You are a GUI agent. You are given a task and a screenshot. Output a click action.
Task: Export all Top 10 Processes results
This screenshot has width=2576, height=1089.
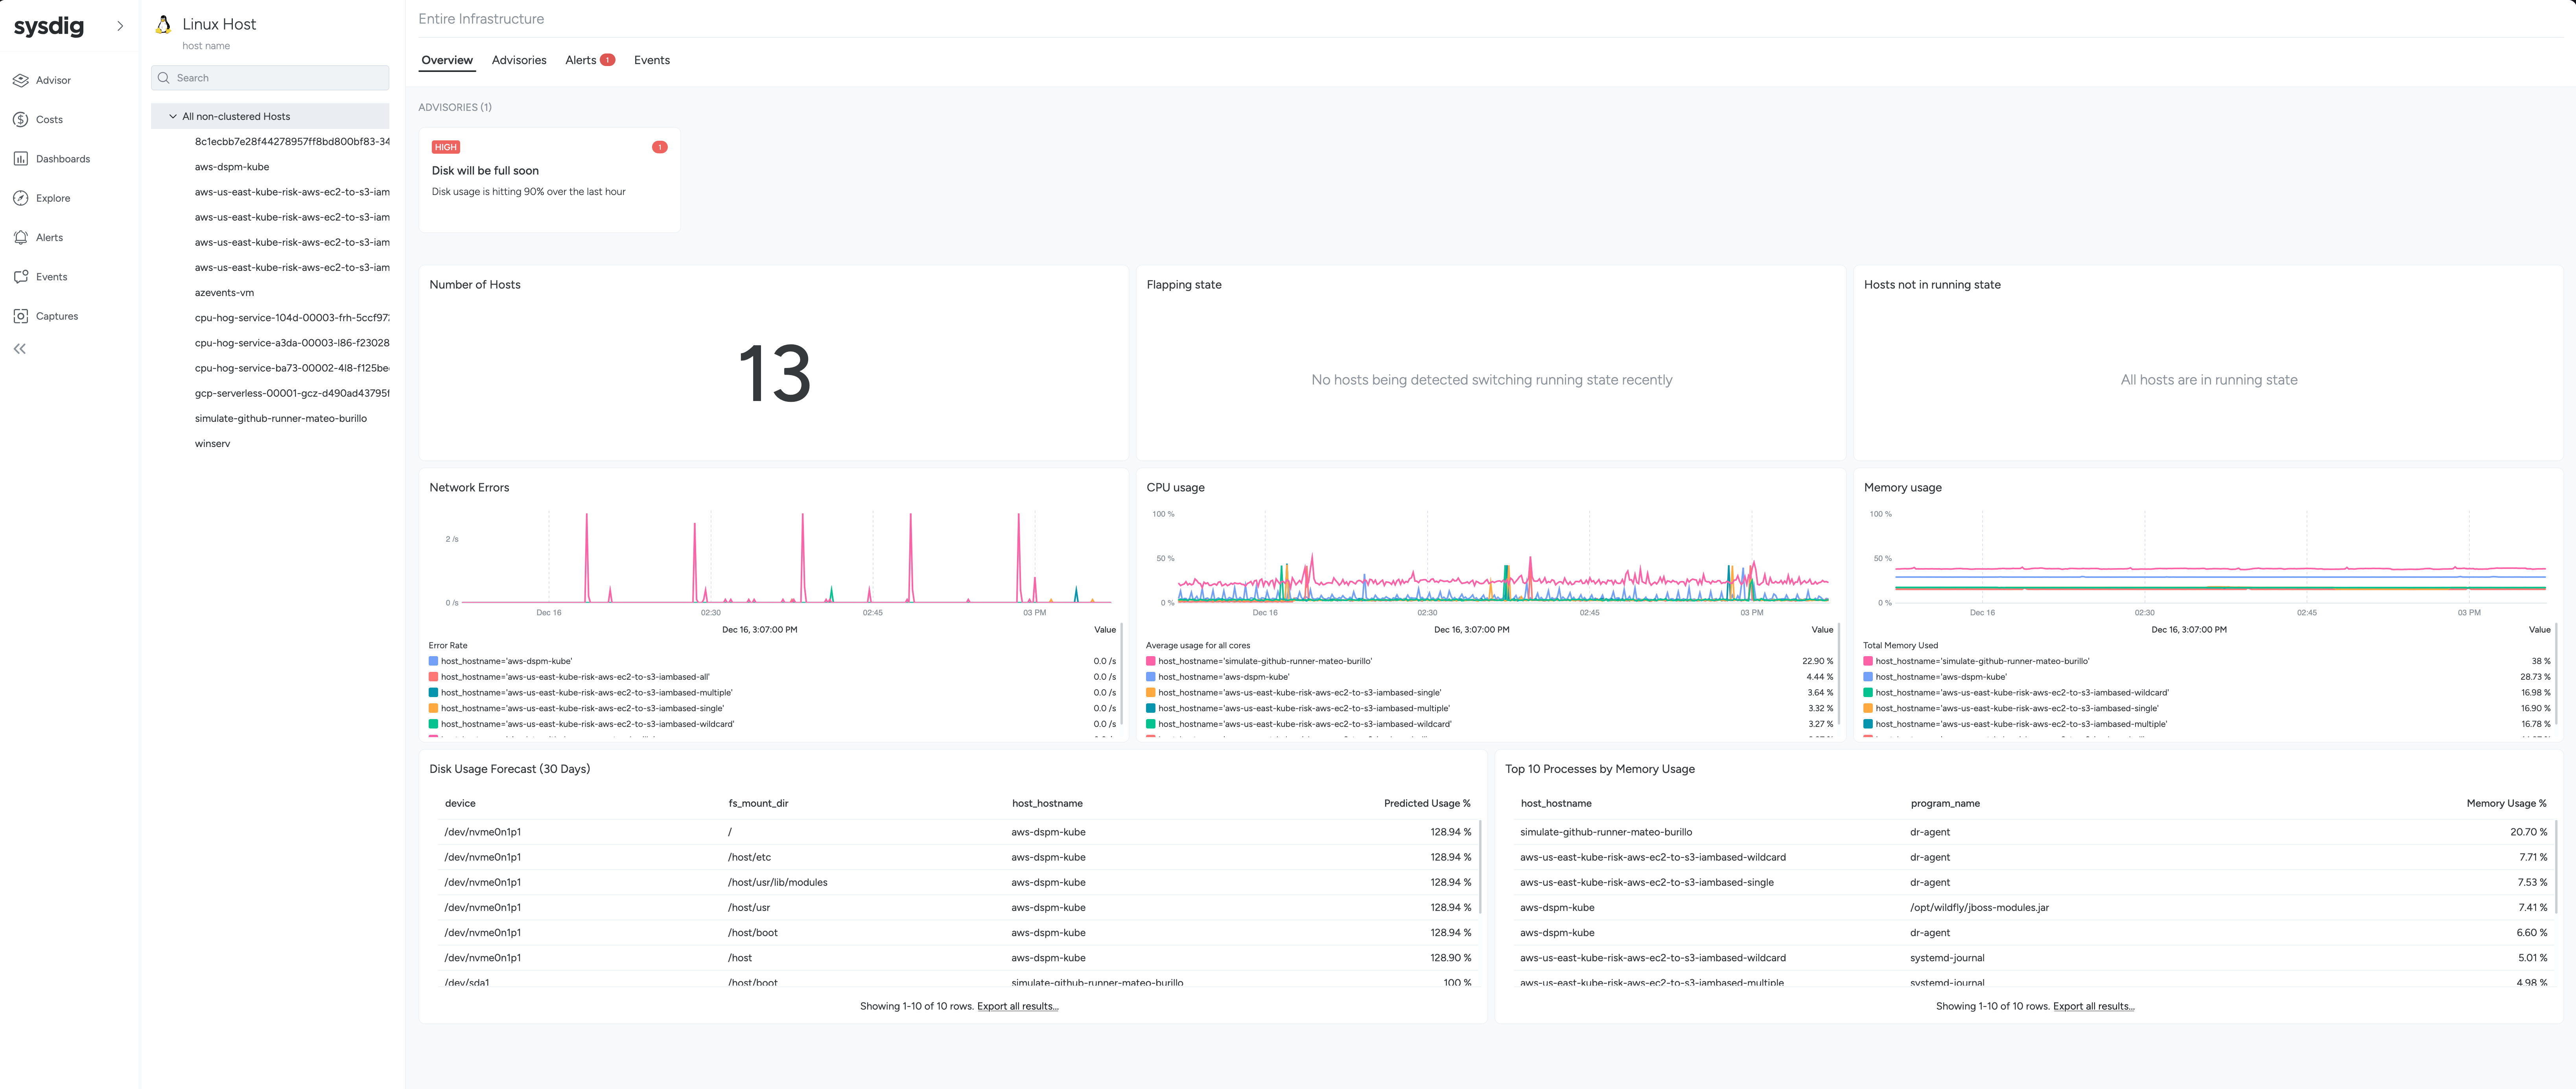coord(2093,1006)
